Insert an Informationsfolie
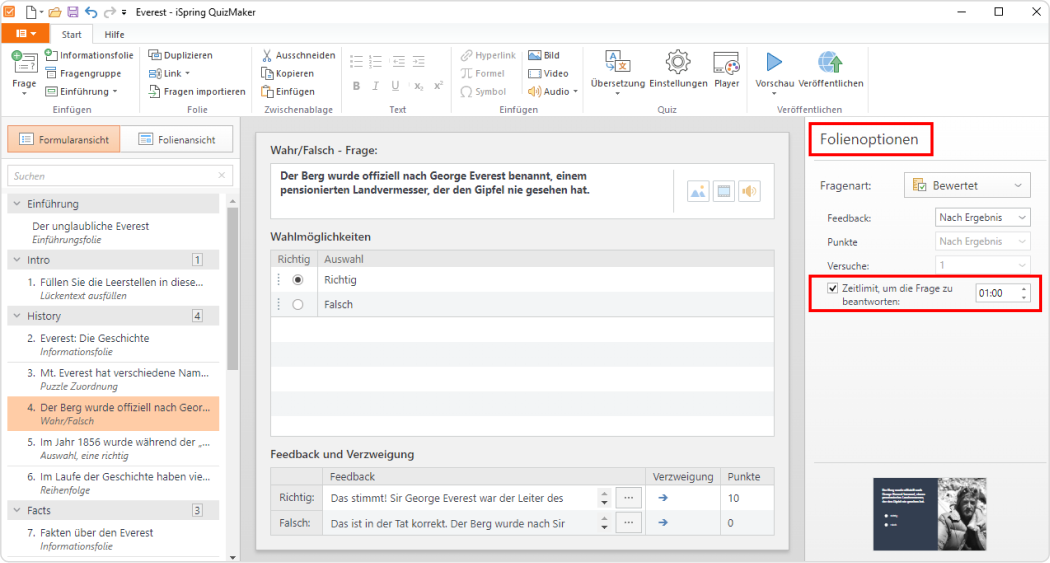This screenshot has width=1050, height=563. click(89, 55)
